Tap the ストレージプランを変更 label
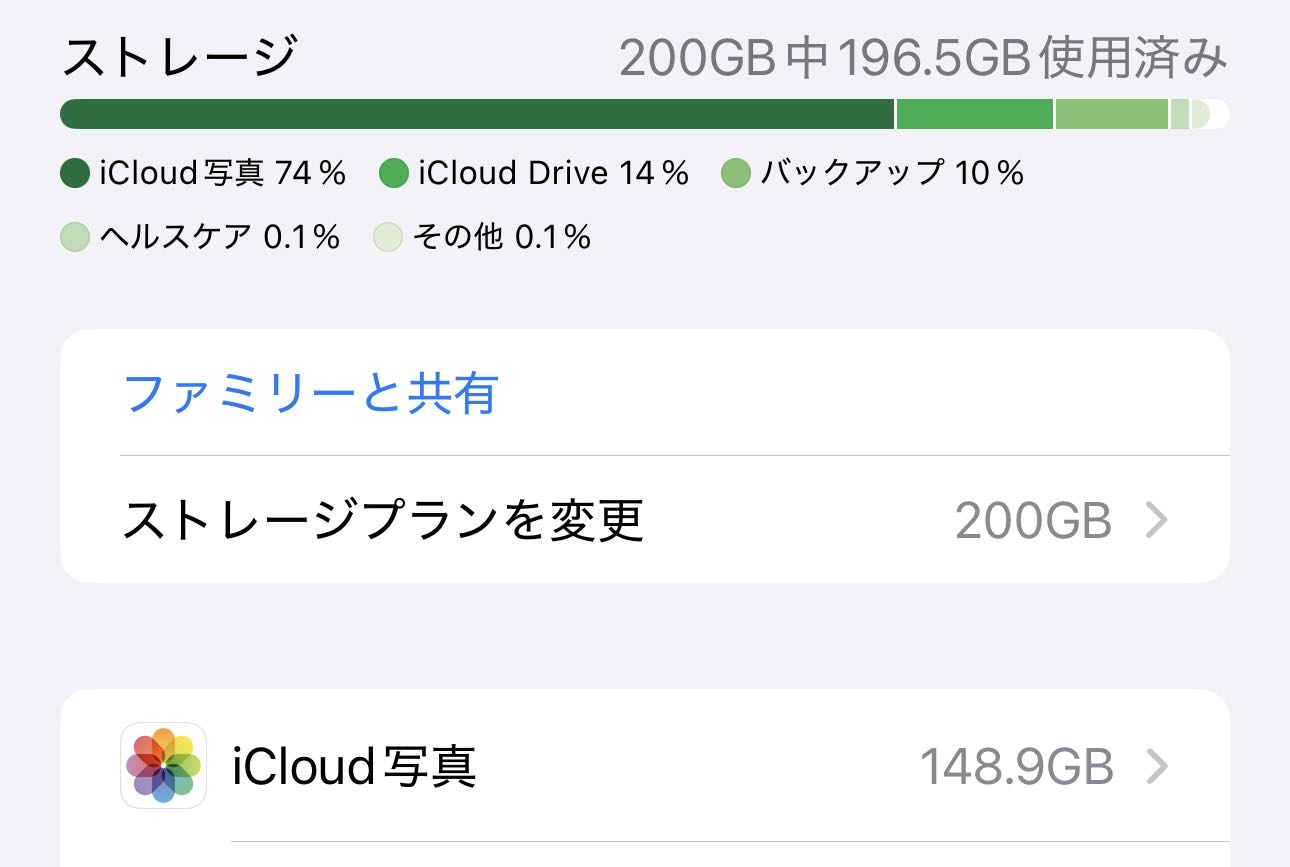1290x867 pixels. [x=382, y=520]
